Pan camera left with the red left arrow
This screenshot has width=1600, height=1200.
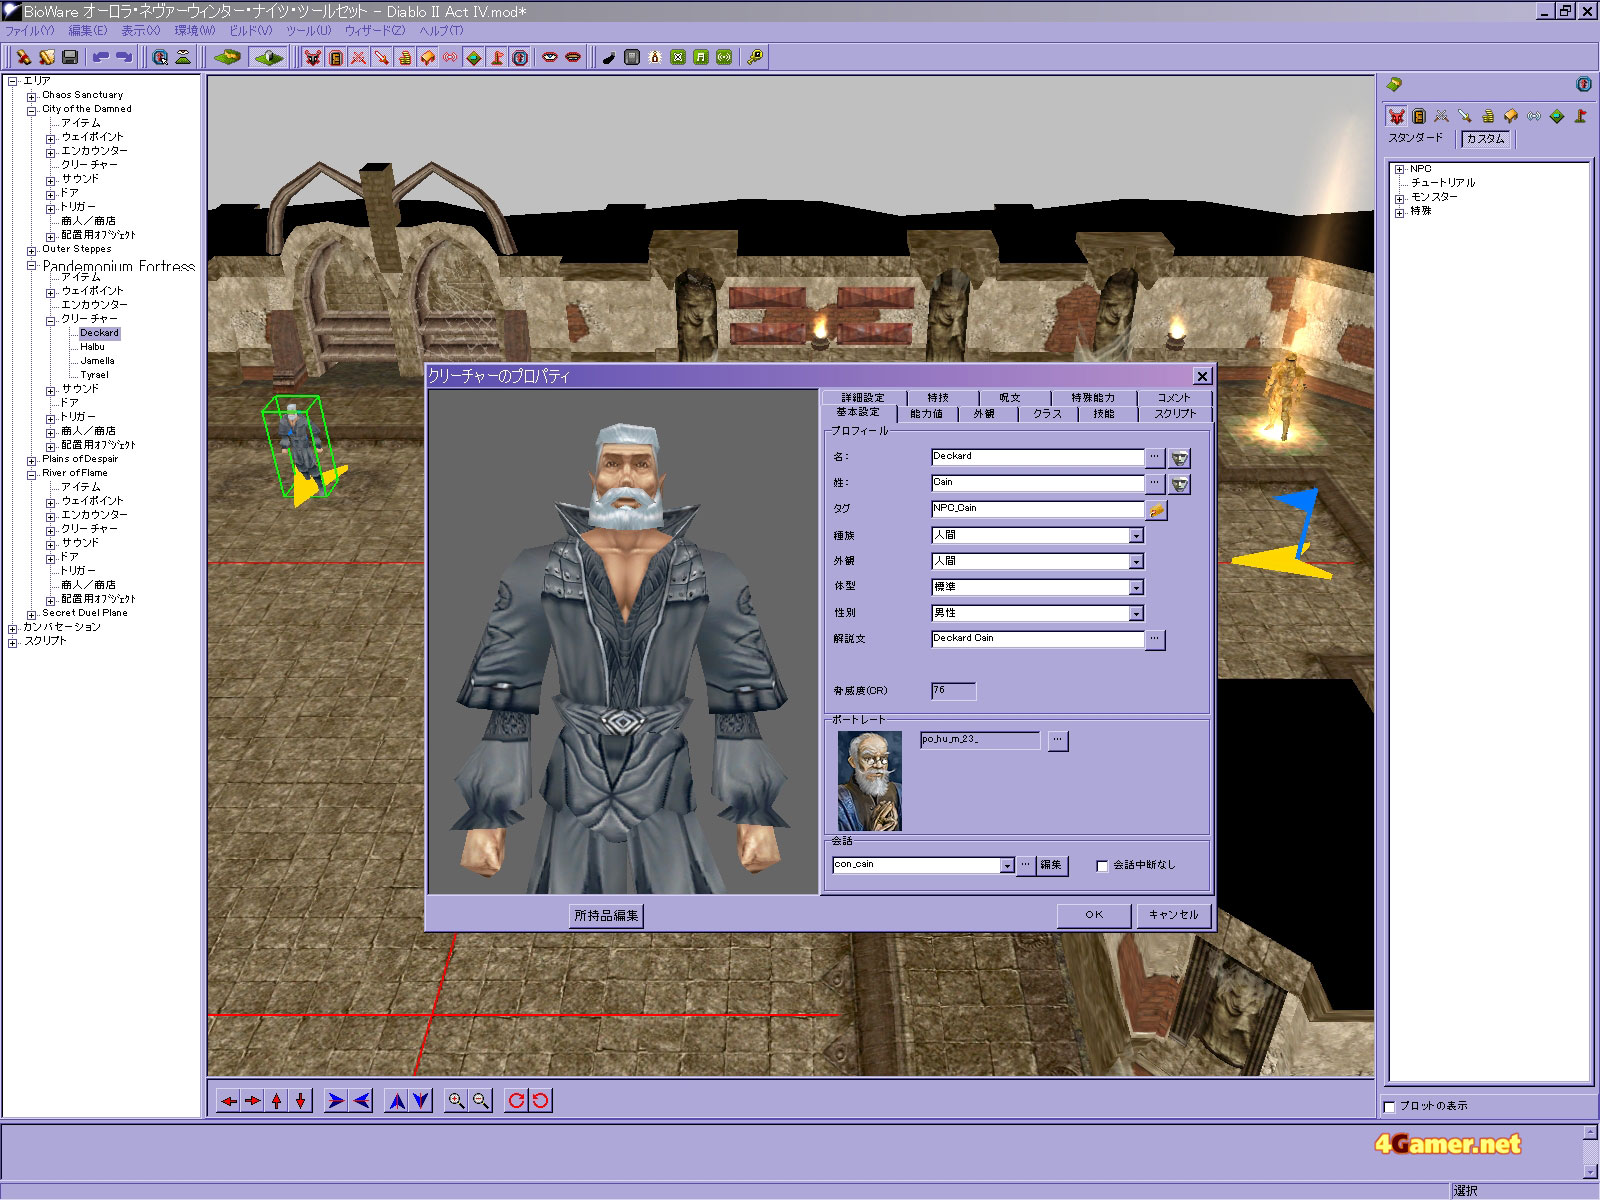(229, 1101)
